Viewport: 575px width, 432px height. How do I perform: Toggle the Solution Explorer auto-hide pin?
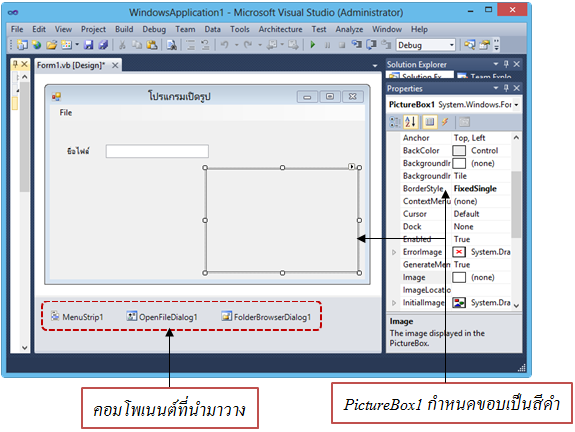point(506,64)
